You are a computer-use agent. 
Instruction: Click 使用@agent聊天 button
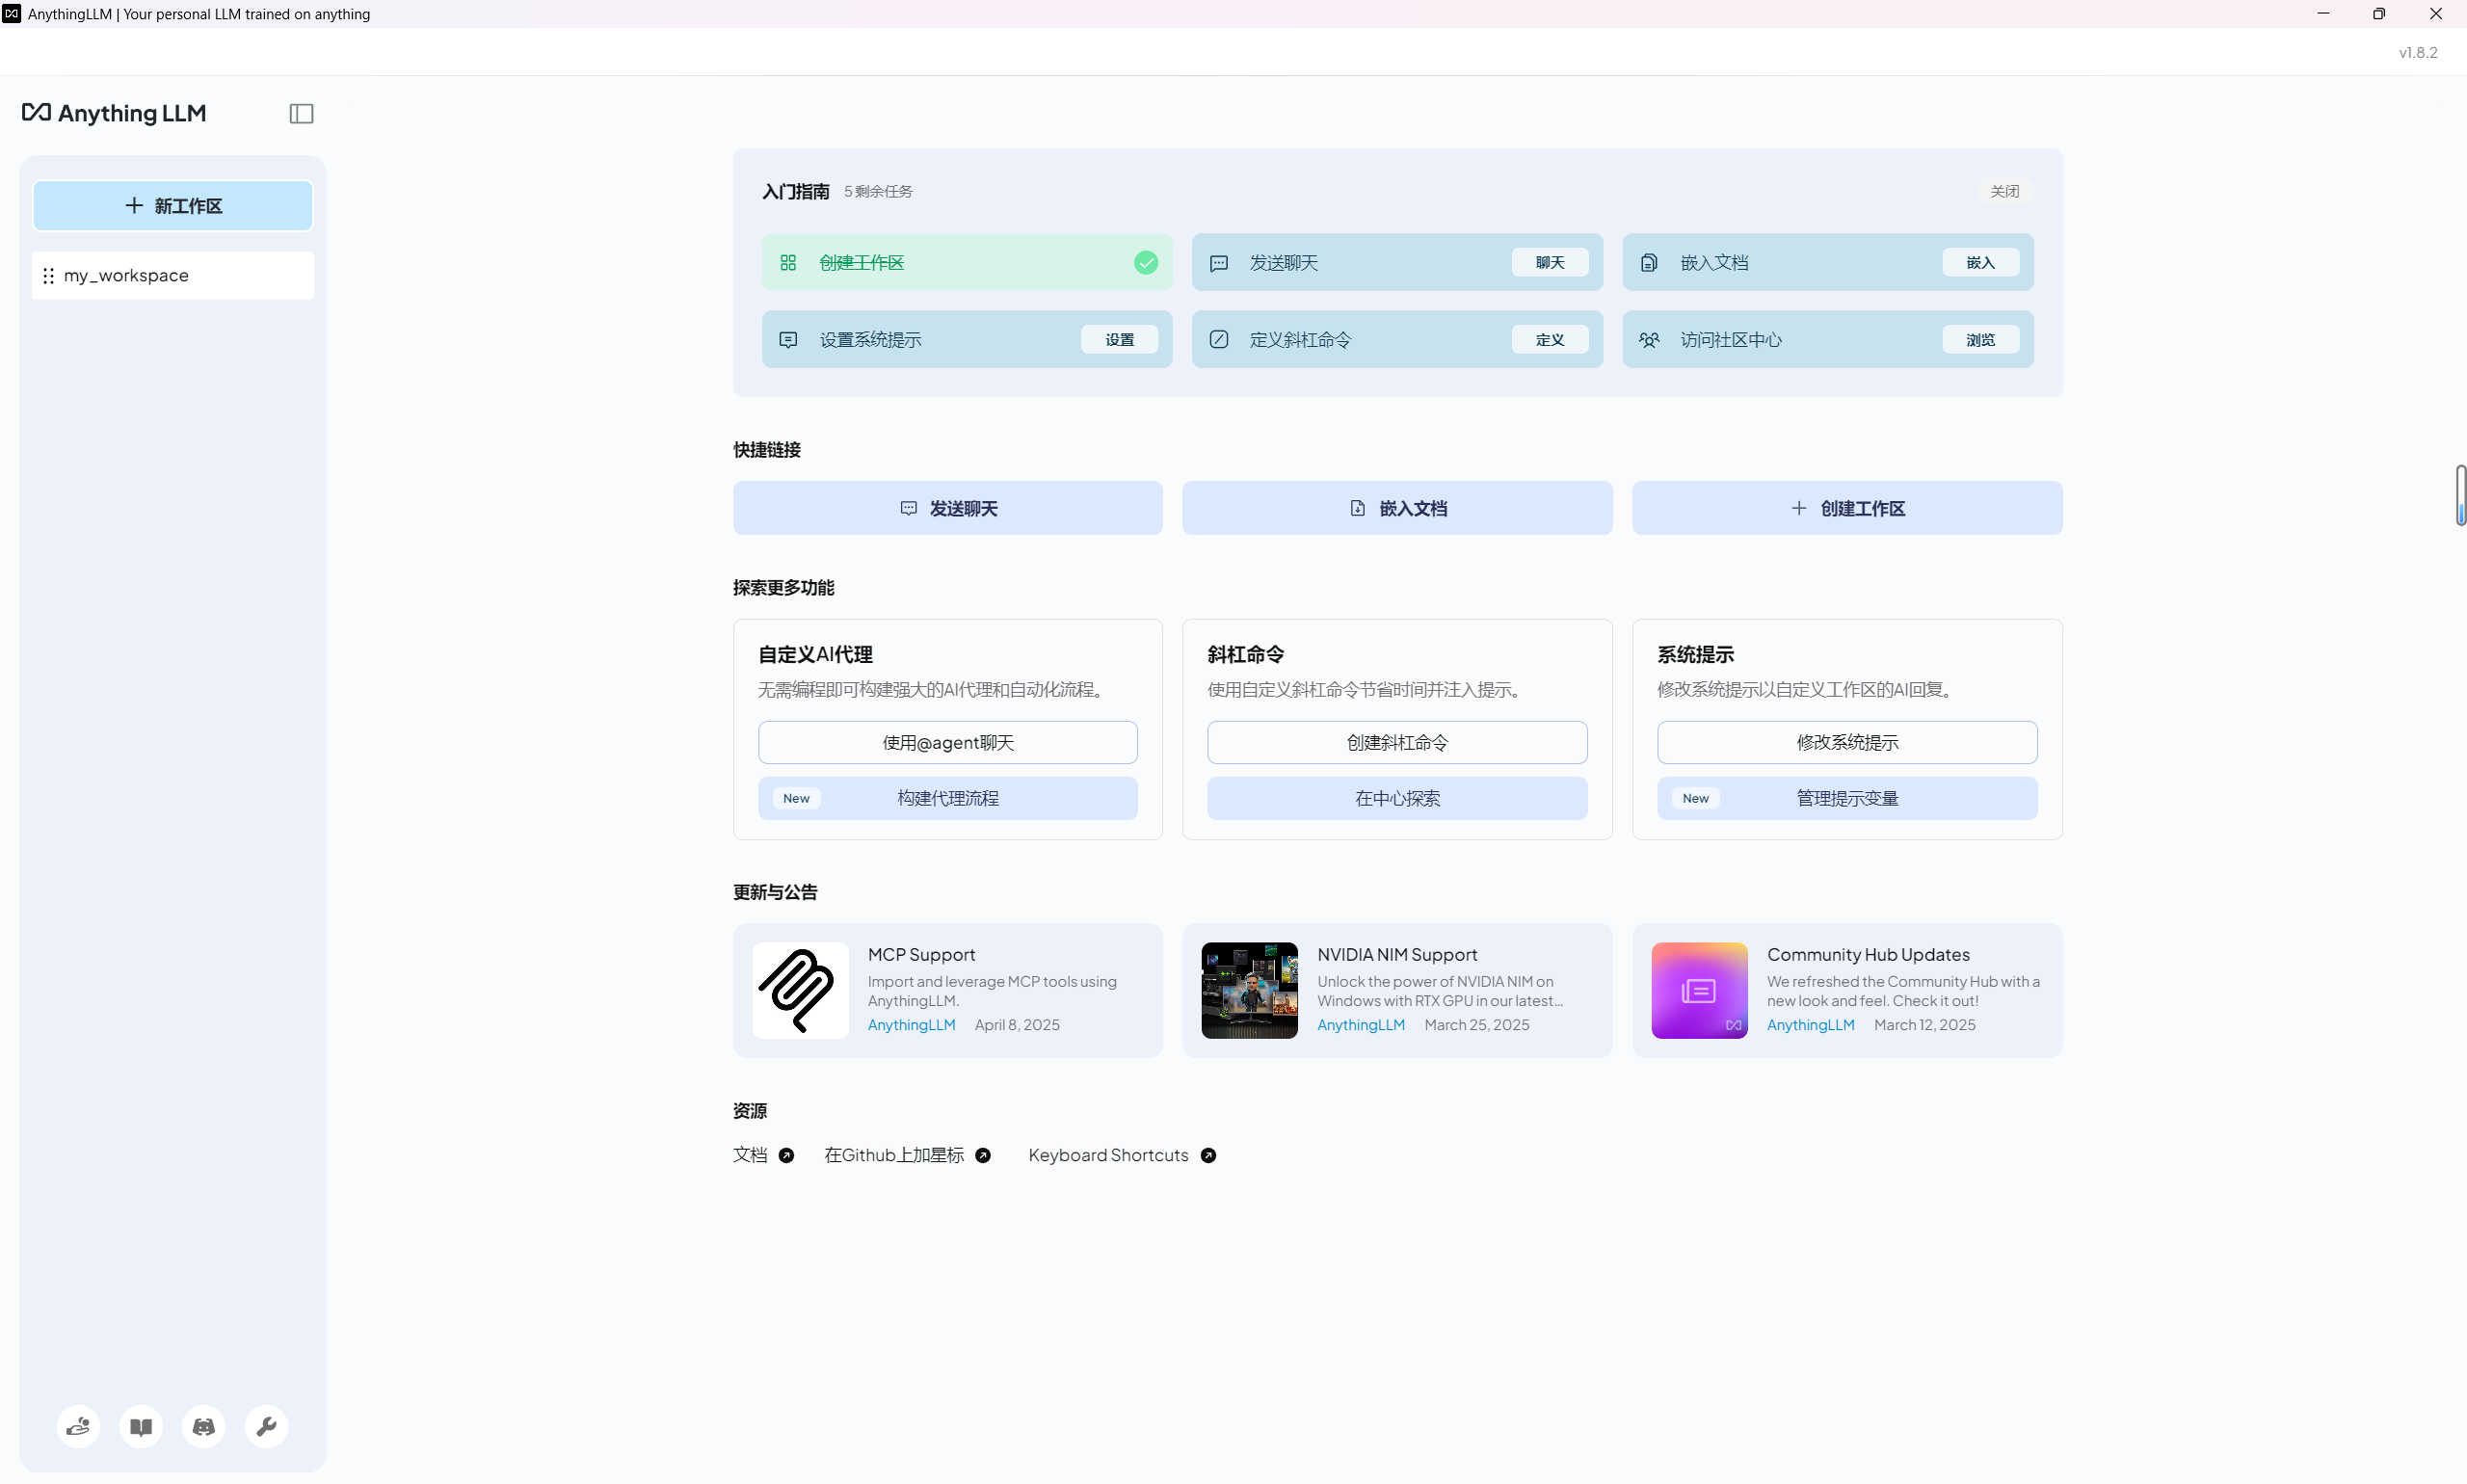[x=947, y=743]
